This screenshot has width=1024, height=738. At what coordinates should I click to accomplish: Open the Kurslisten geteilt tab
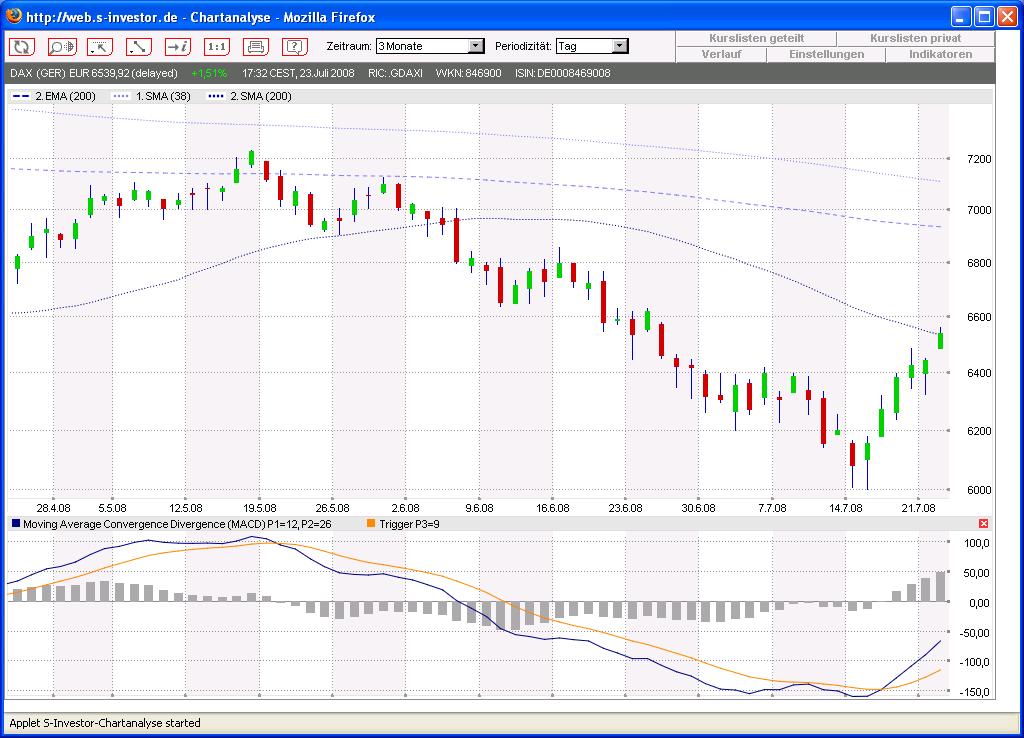pos(756,39)
